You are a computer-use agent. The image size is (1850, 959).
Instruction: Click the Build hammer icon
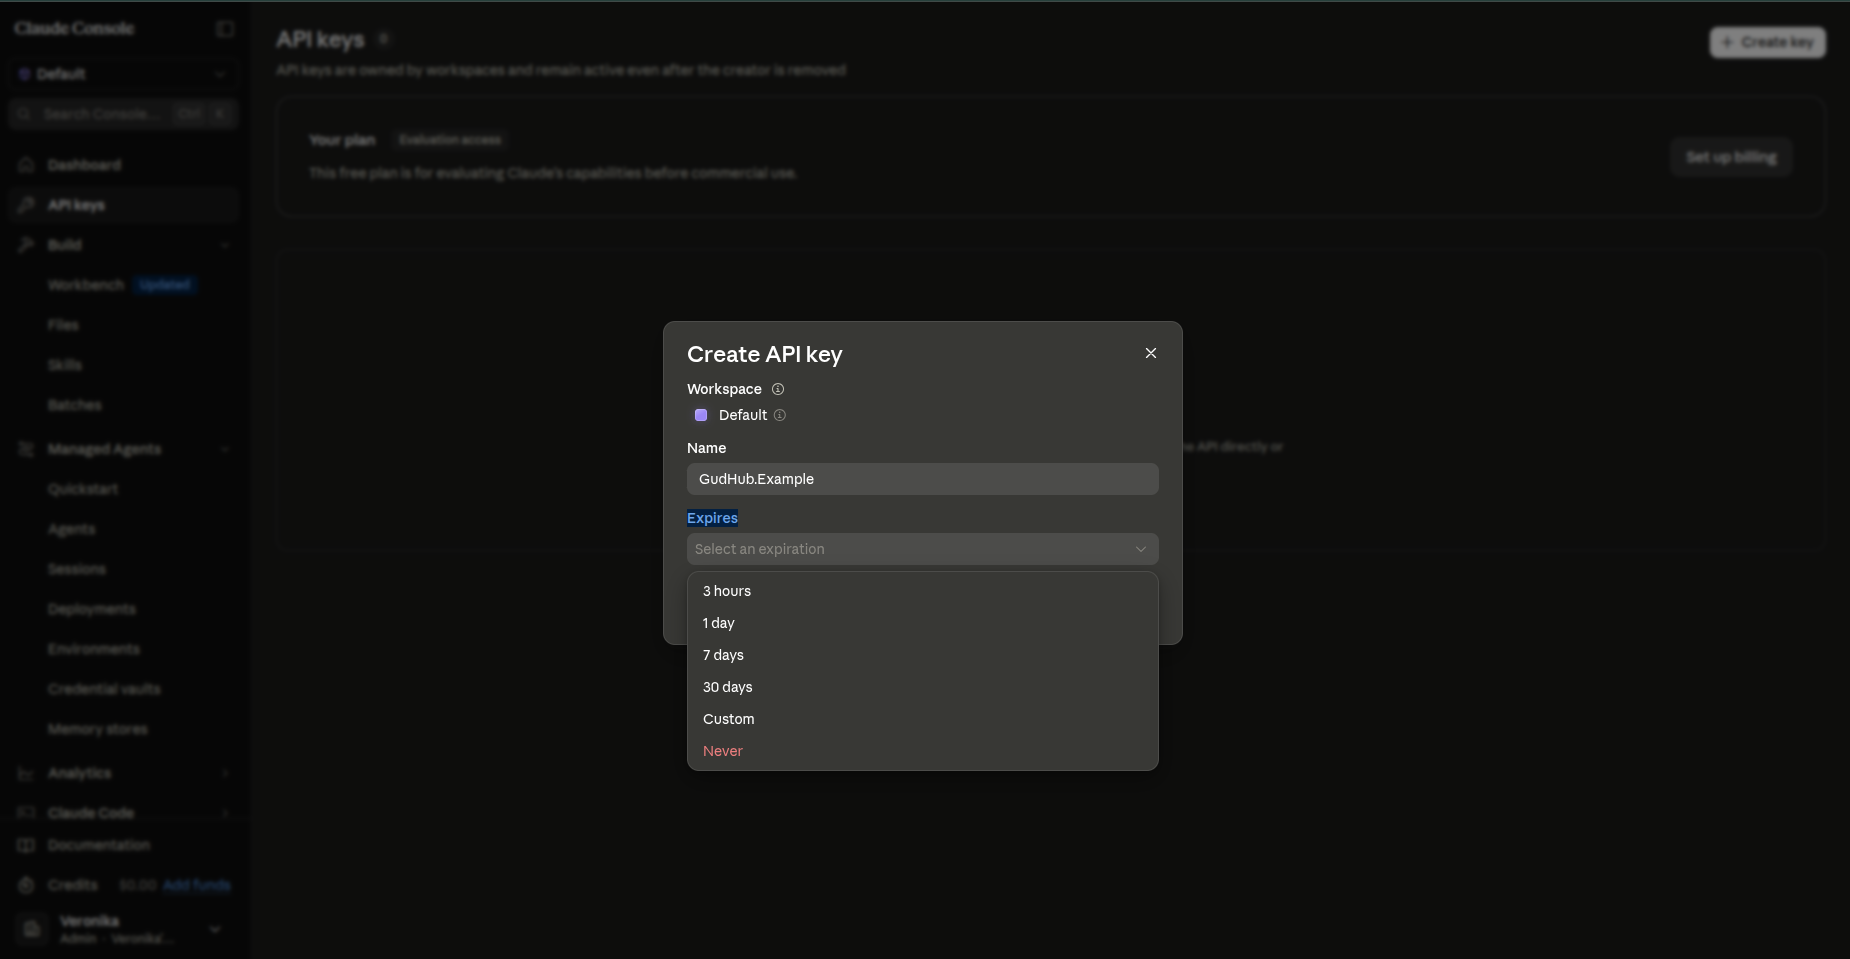pyautogui.click(x=27, y=245)
